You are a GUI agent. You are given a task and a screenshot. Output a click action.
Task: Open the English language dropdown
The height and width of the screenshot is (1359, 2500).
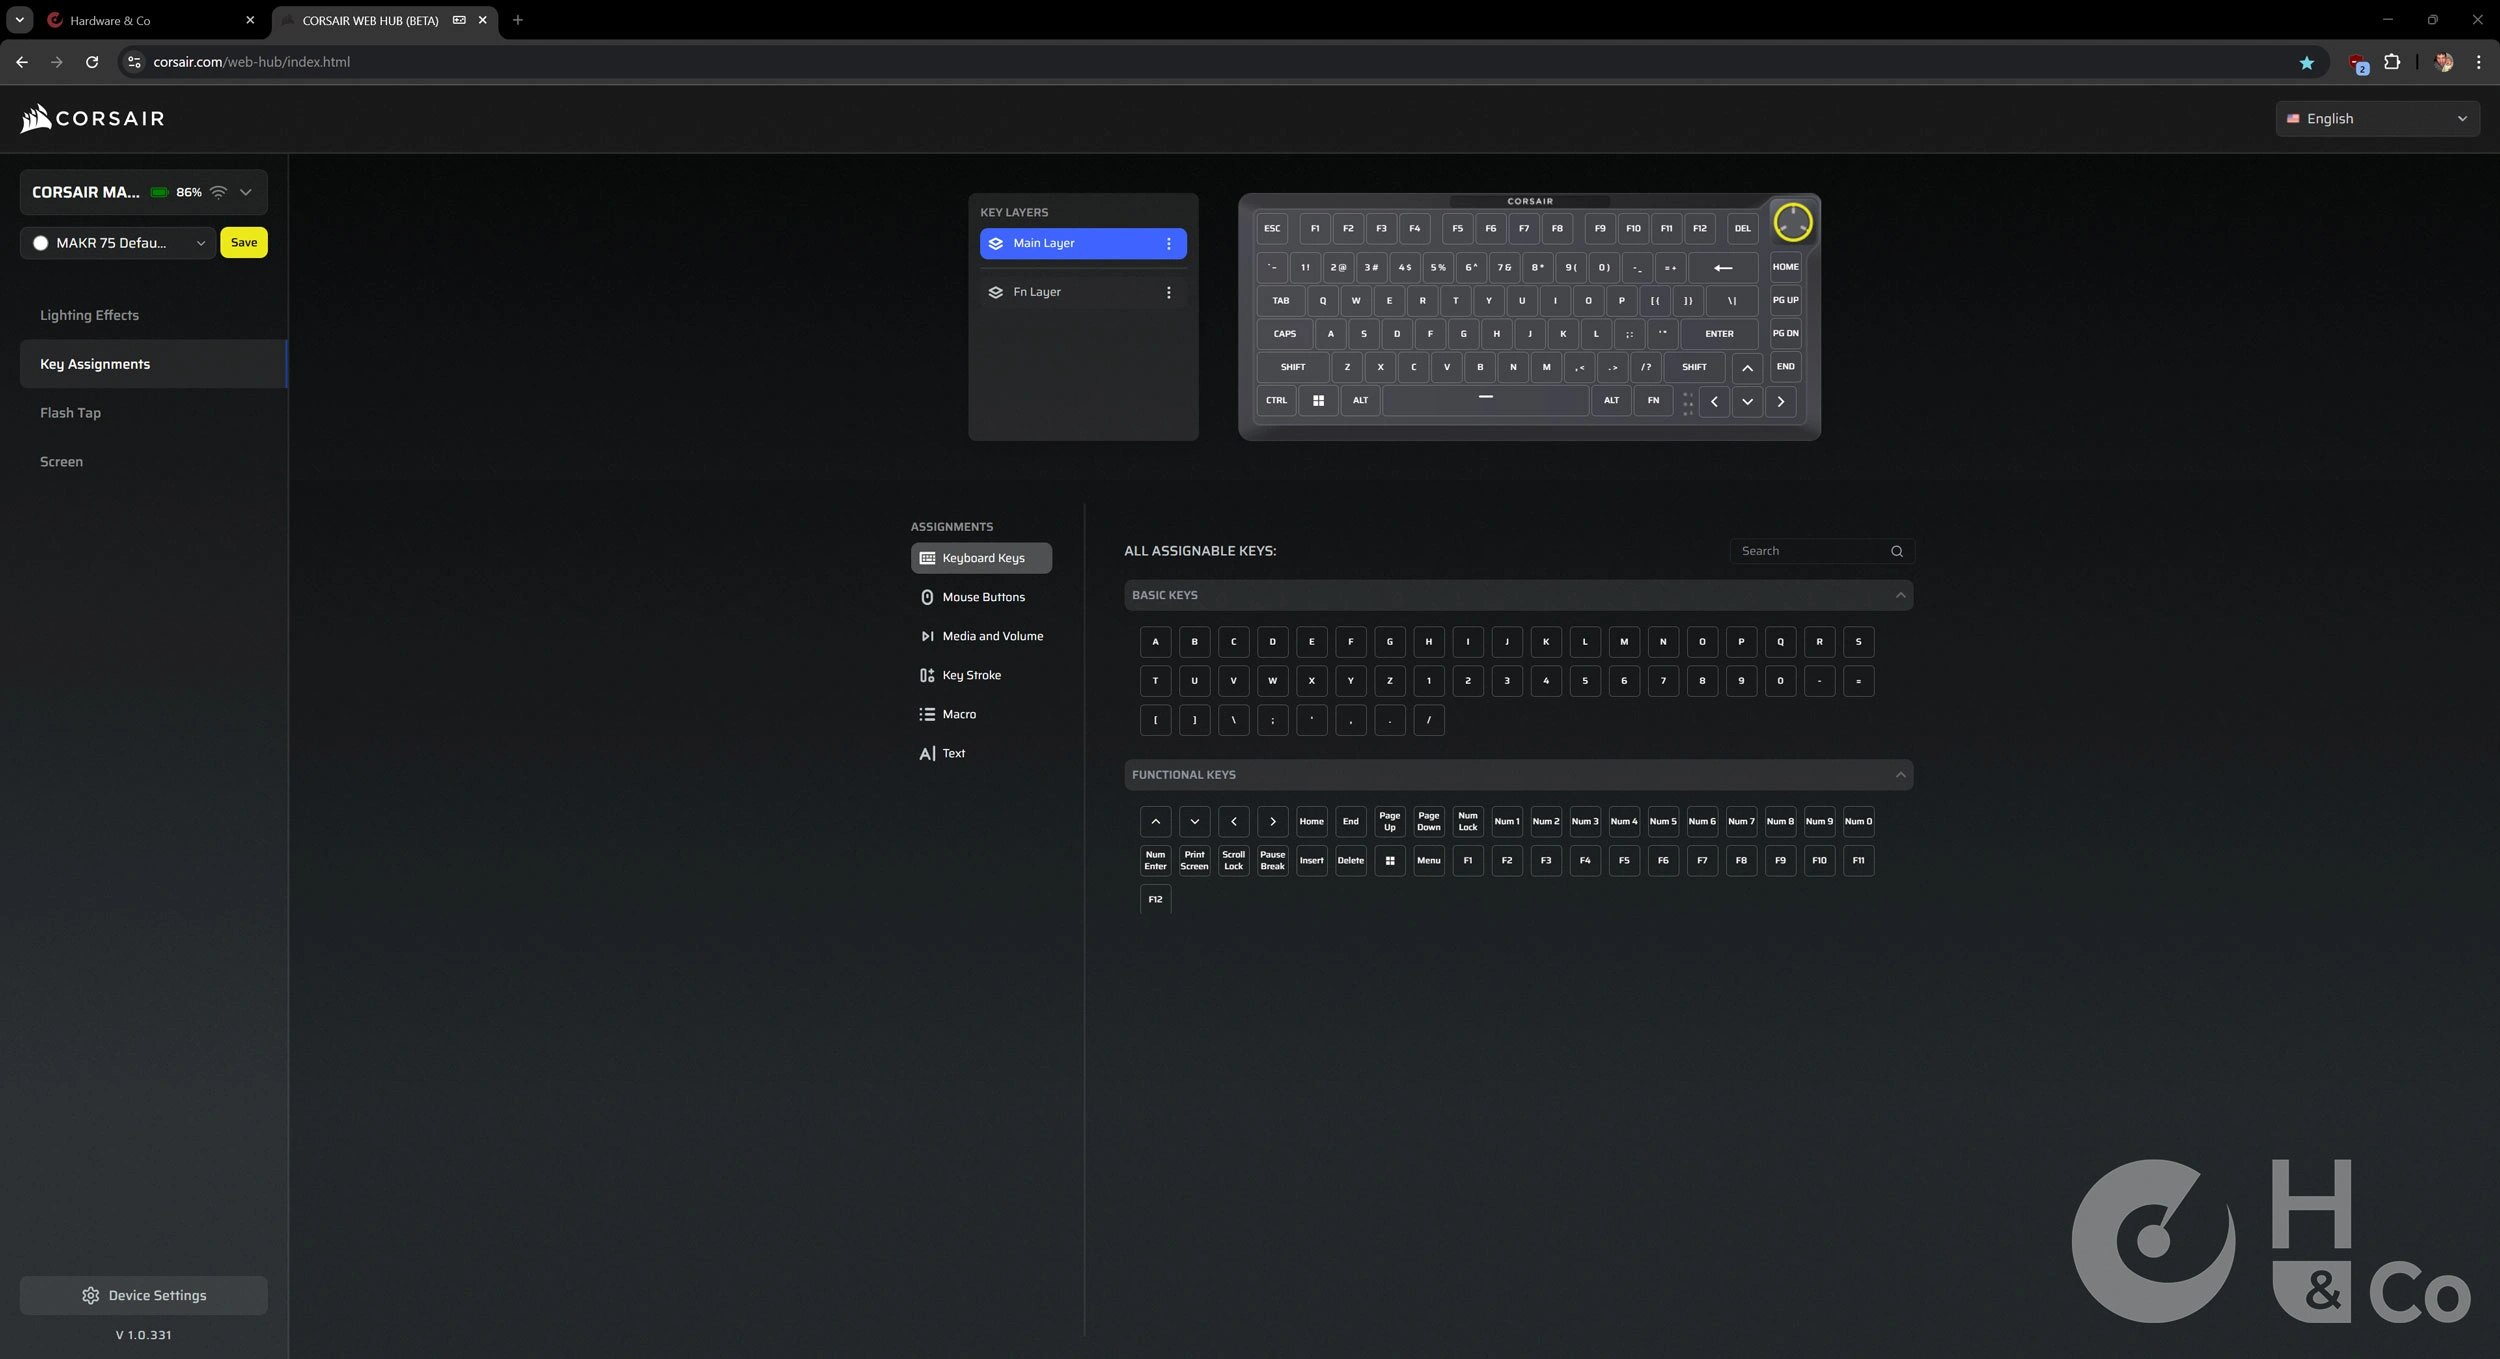pos(2377,118)
